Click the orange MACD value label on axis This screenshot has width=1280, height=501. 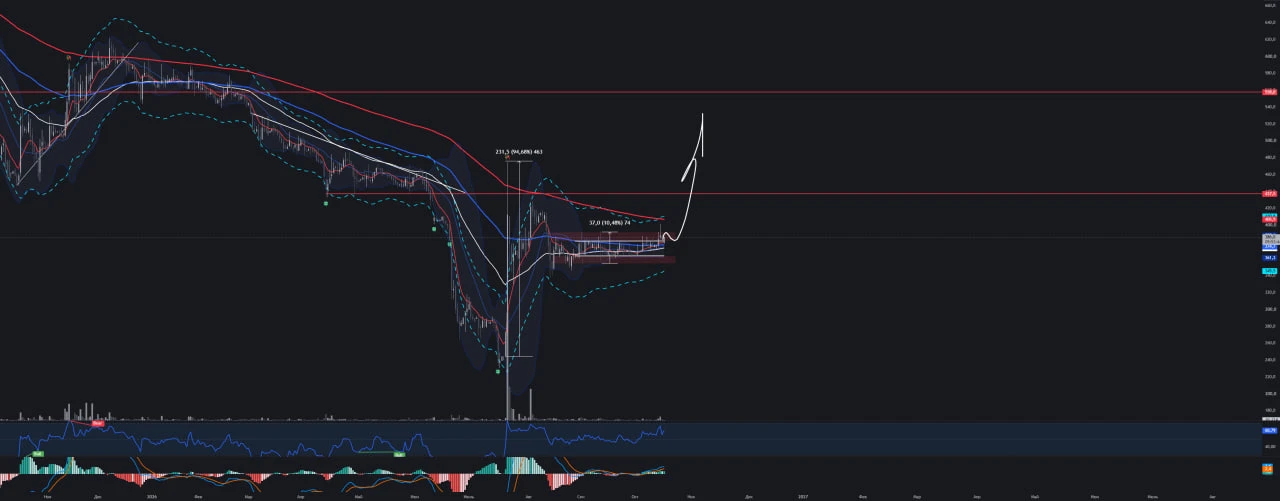pos(1270,467)
